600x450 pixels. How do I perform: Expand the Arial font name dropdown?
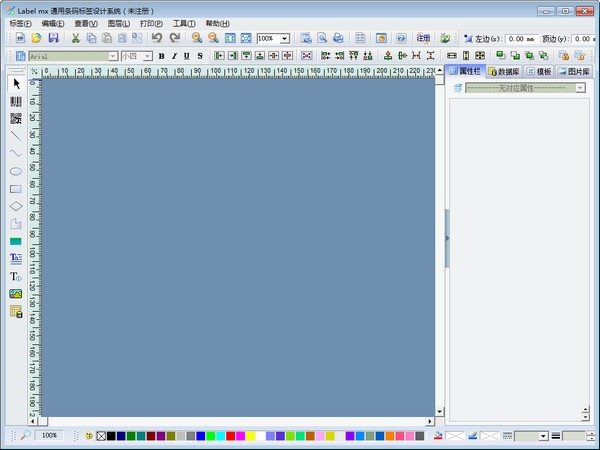(x=113, y=57)
